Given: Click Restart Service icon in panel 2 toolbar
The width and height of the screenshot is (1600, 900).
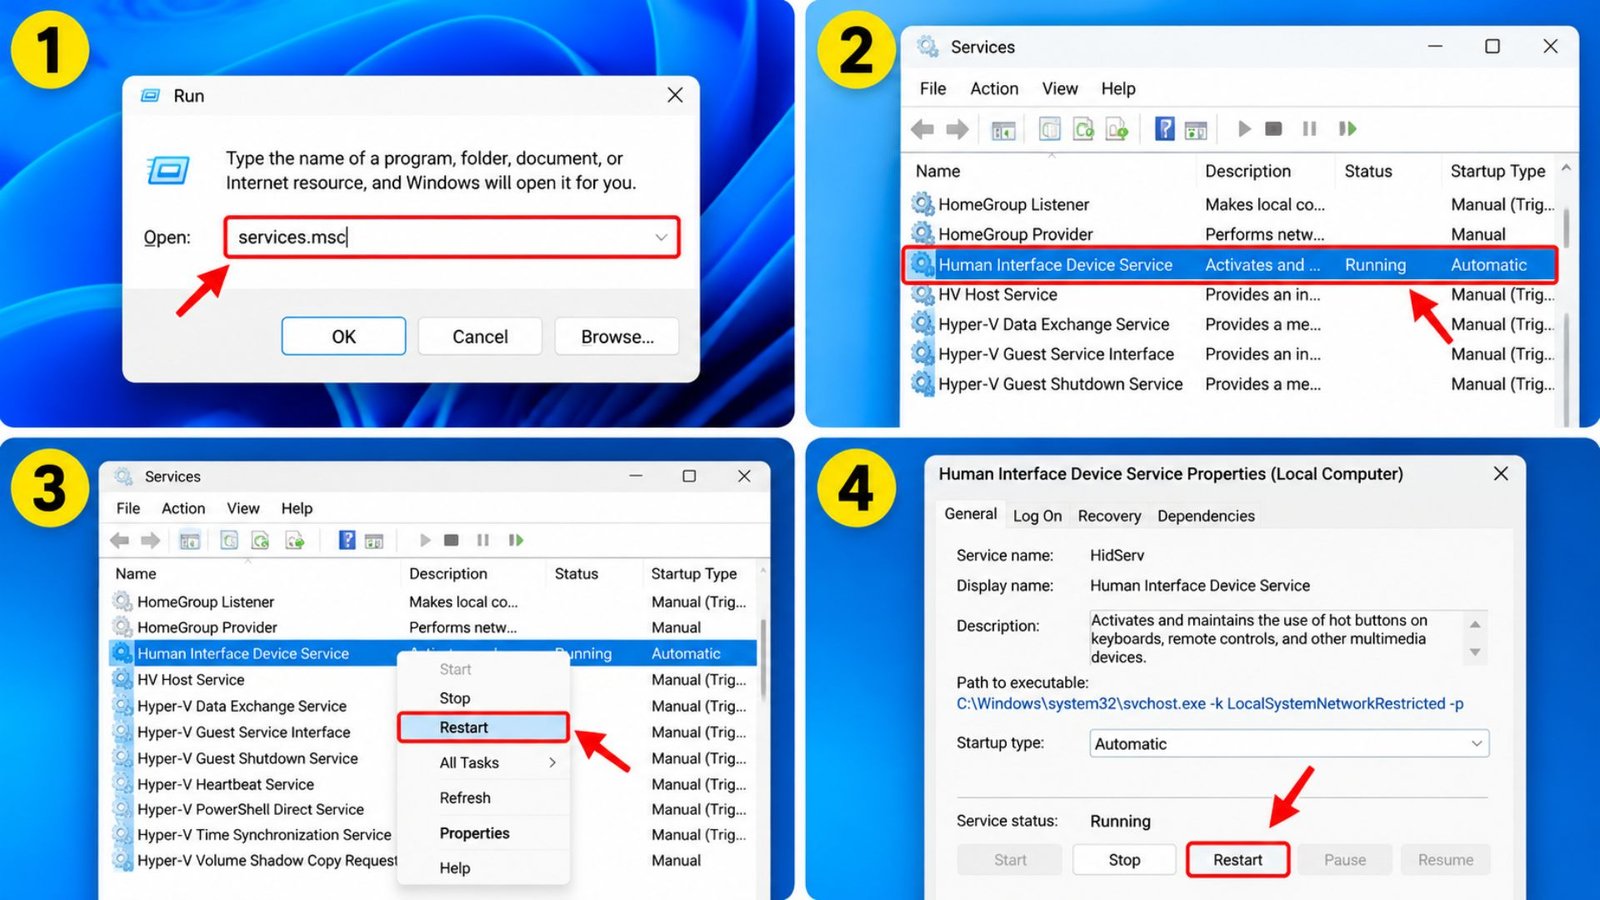Looking at the screenshot, I should pyautogui.click(x=1347, y=128).
